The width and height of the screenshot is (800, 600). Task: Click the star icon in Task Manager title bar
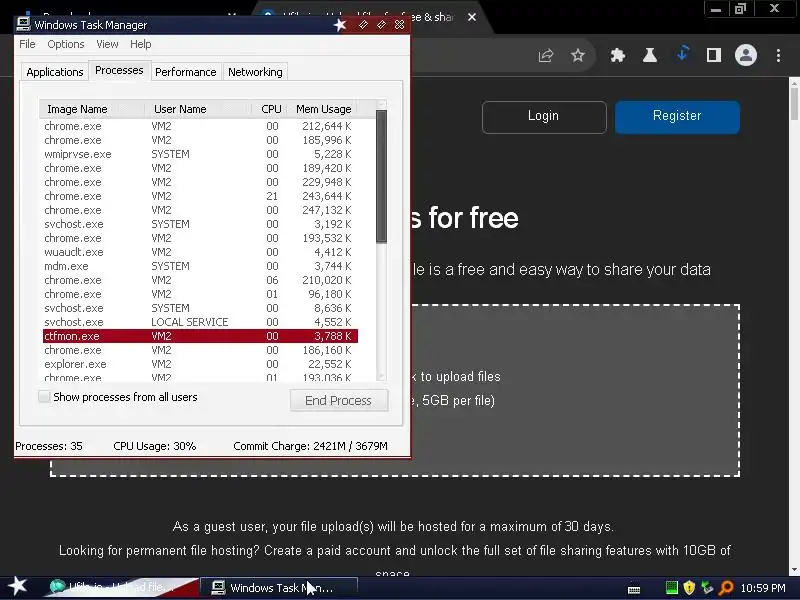pyautogui.click(x=340, y=24)
